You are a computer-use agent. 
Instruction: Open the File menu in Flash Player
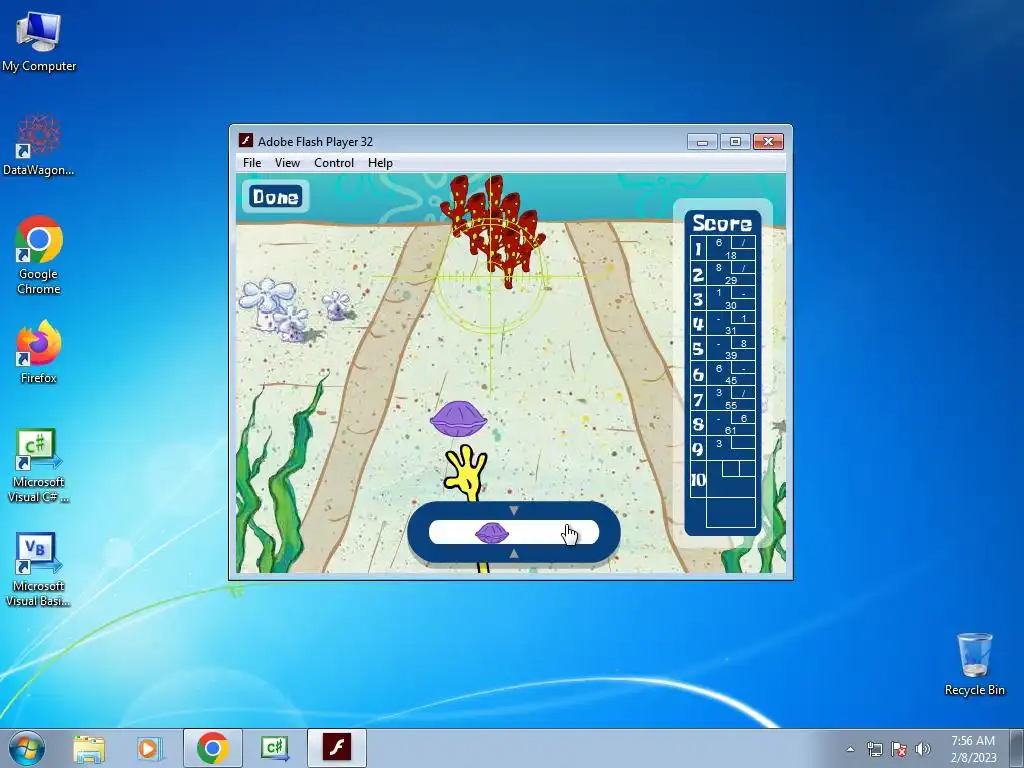click(251, 163)
